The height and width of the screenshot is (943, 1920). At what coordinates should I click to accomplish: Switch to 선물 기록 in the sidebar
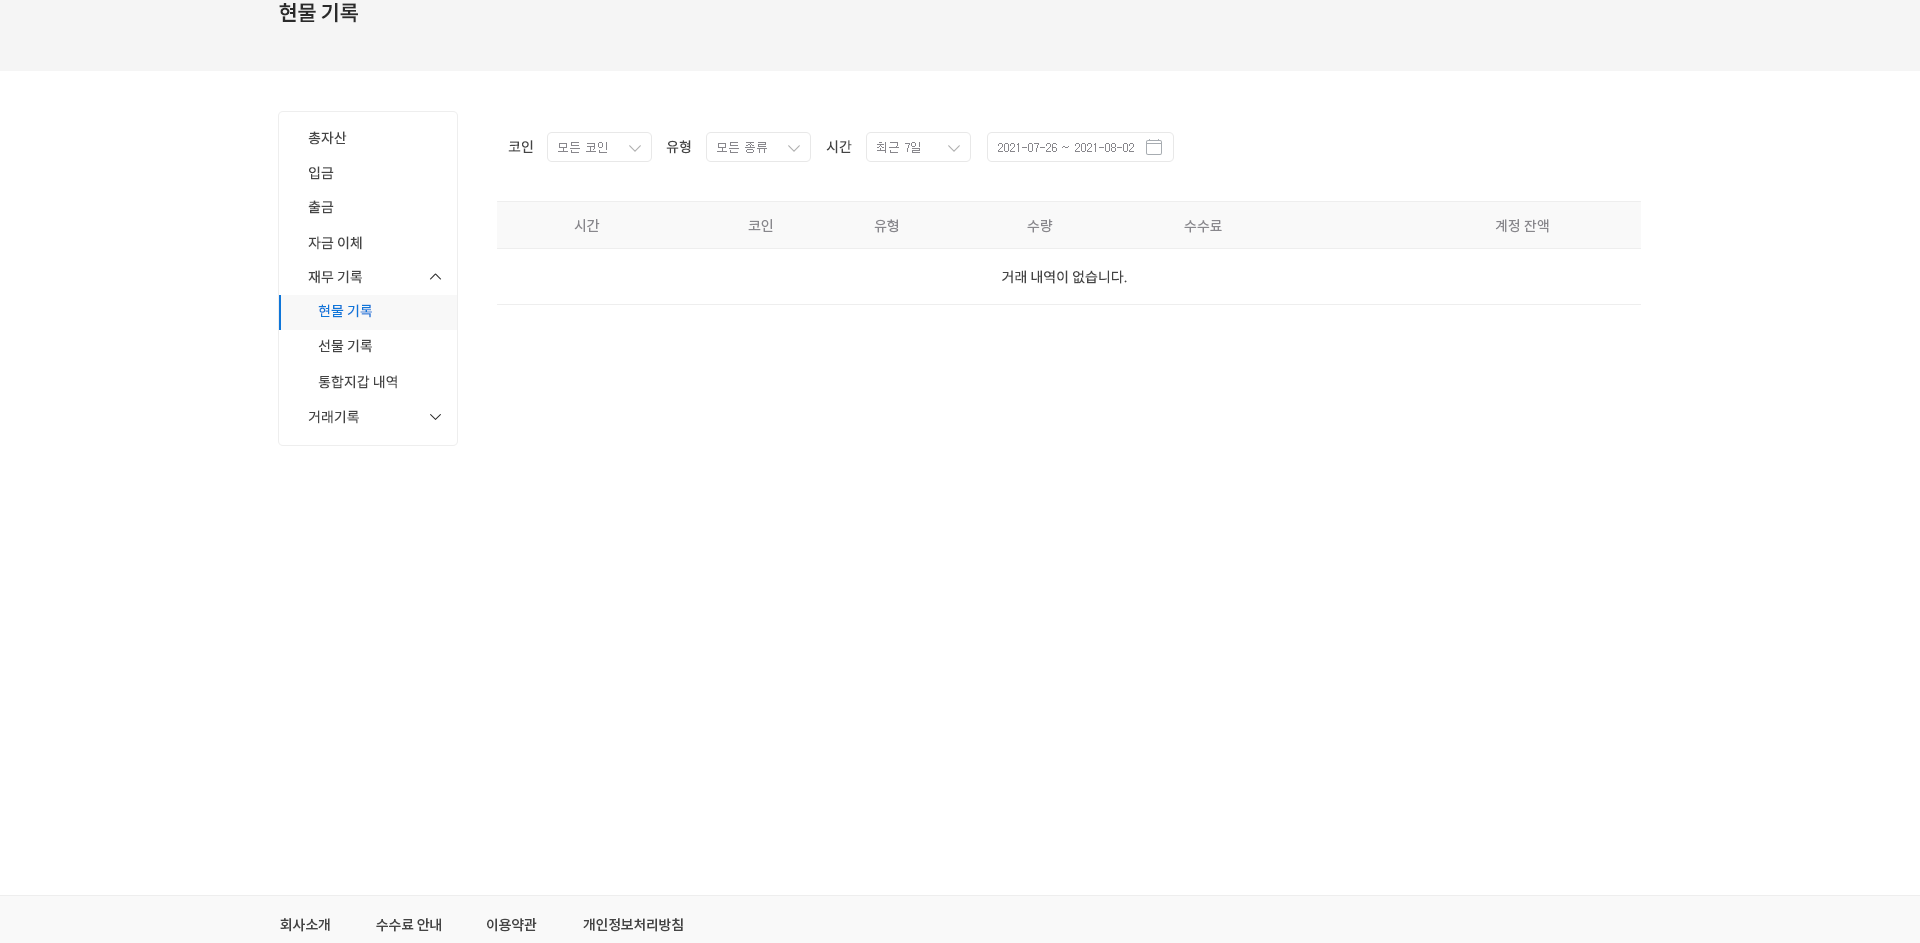(x=345, y=346)
